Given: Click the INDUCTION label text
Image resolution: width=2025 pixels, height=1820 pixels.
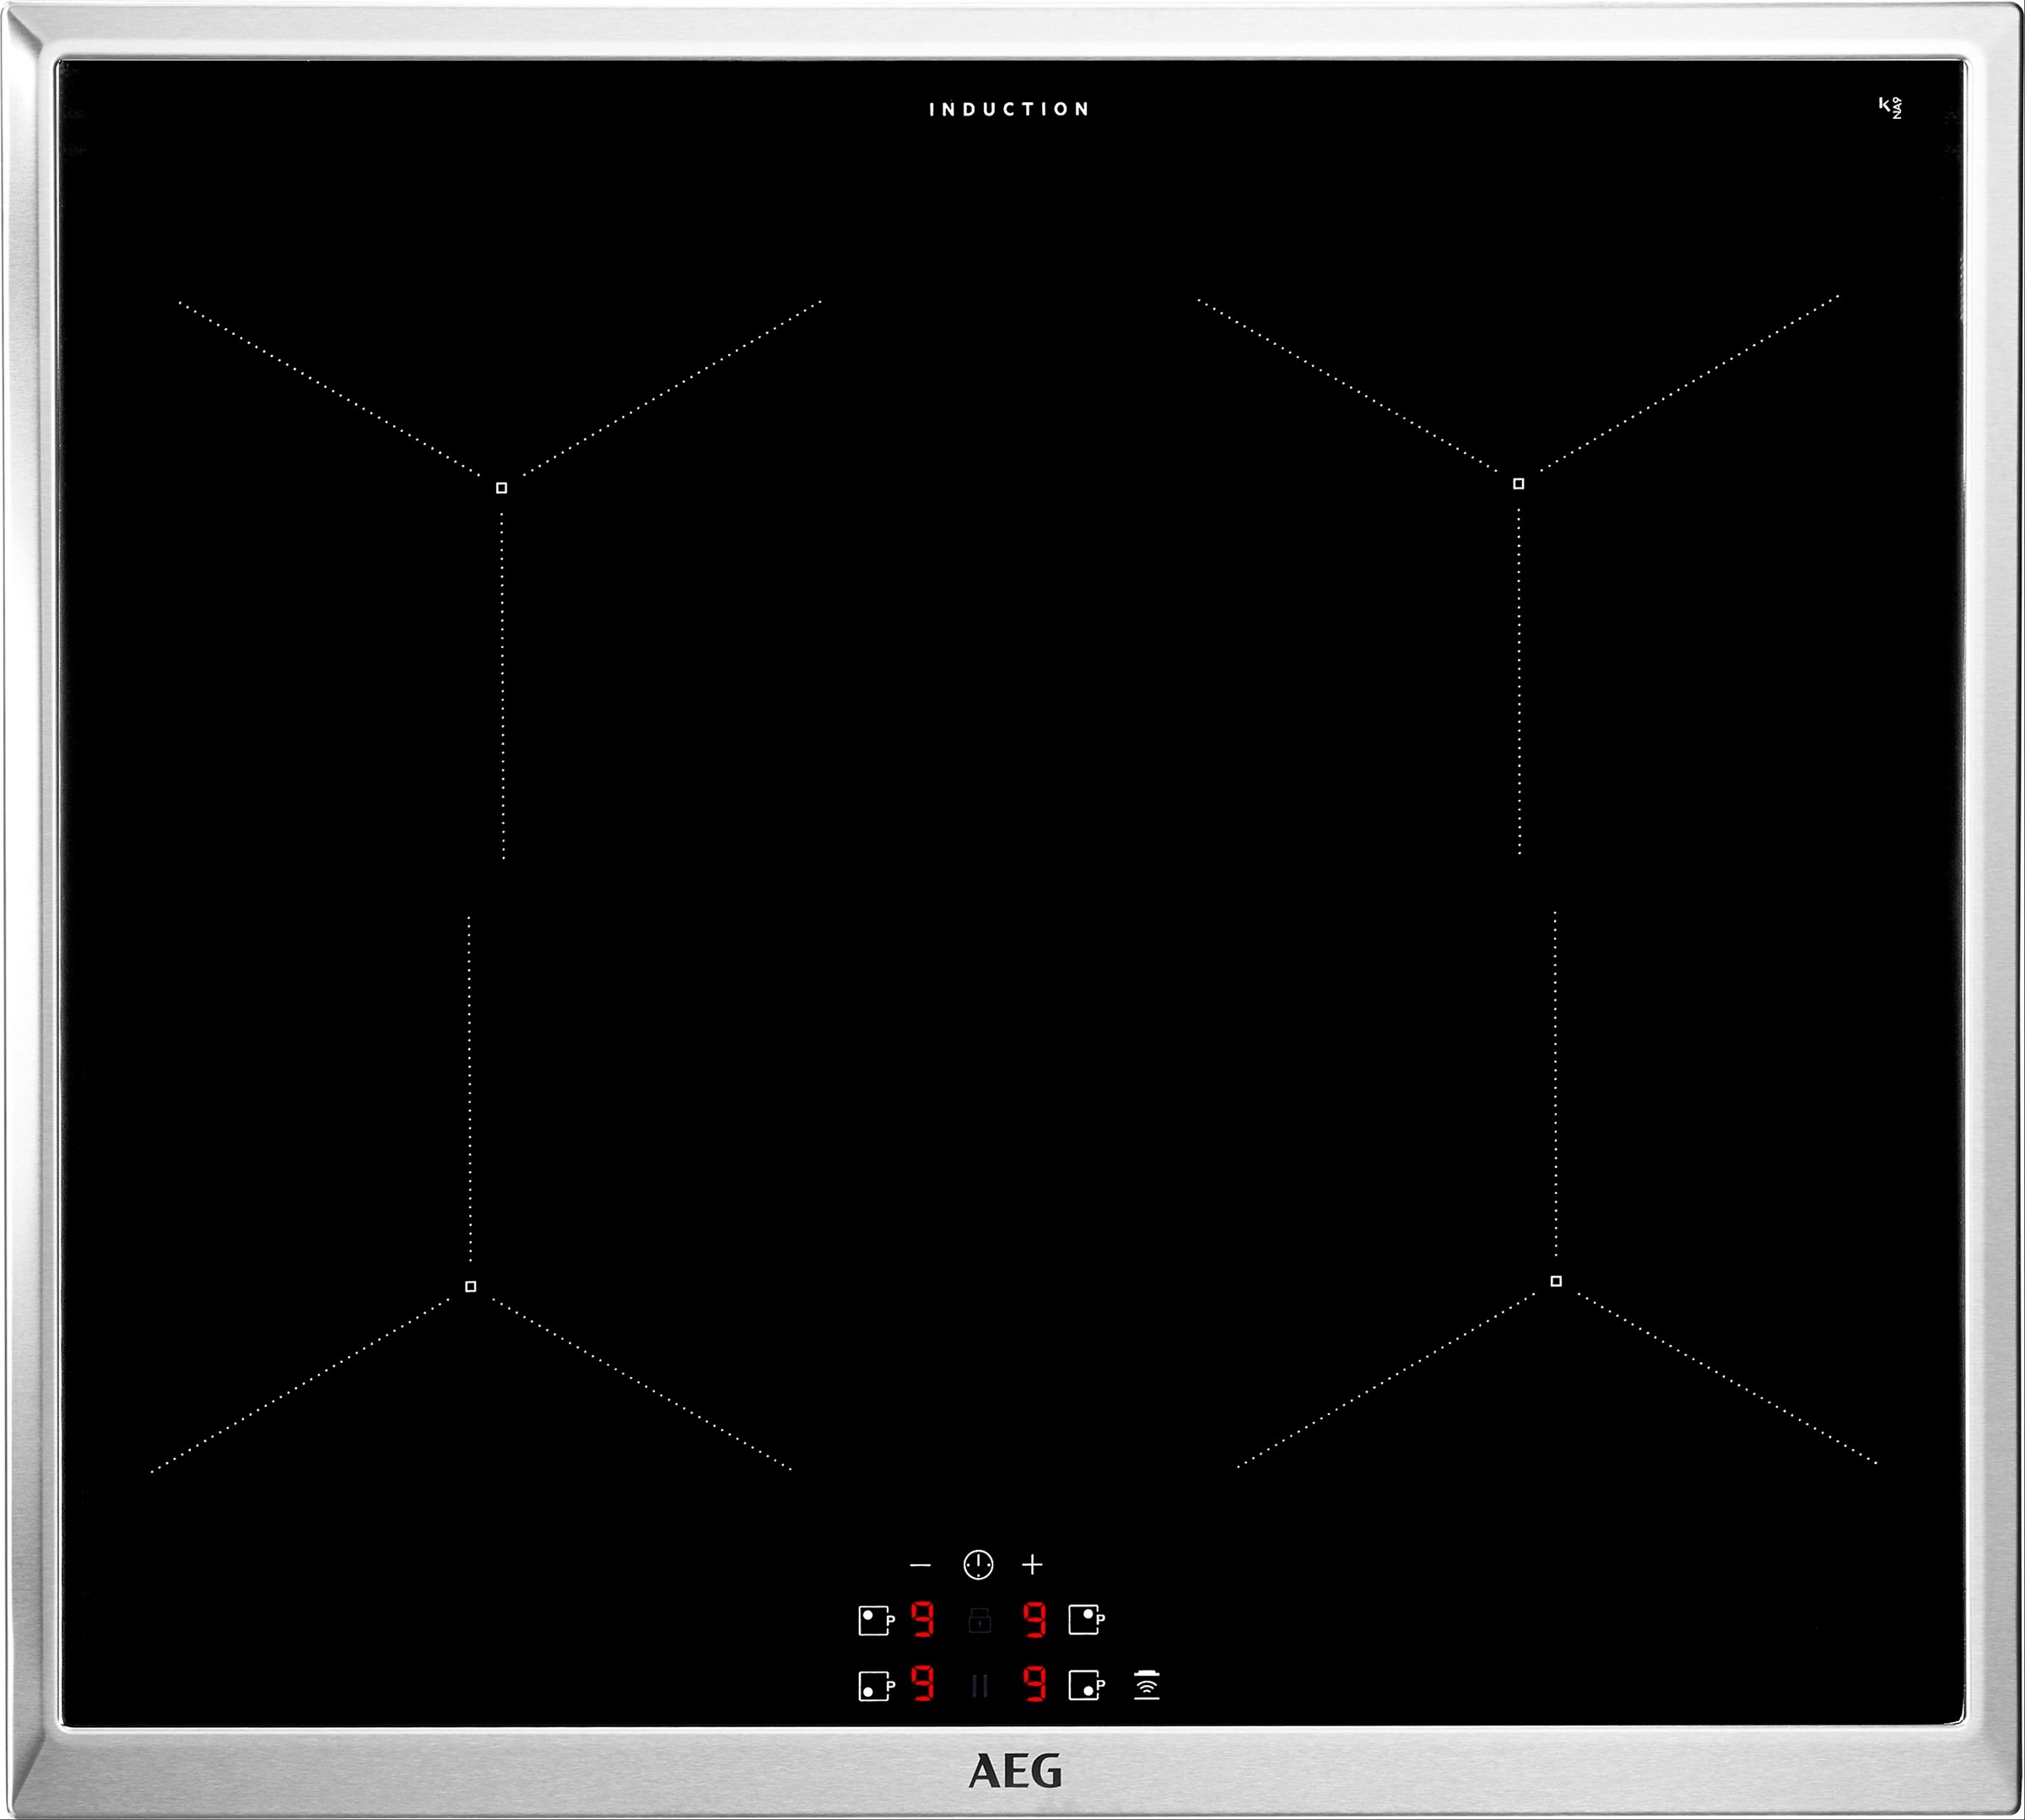Looking at the screenshot, I should coord(1009,110).
